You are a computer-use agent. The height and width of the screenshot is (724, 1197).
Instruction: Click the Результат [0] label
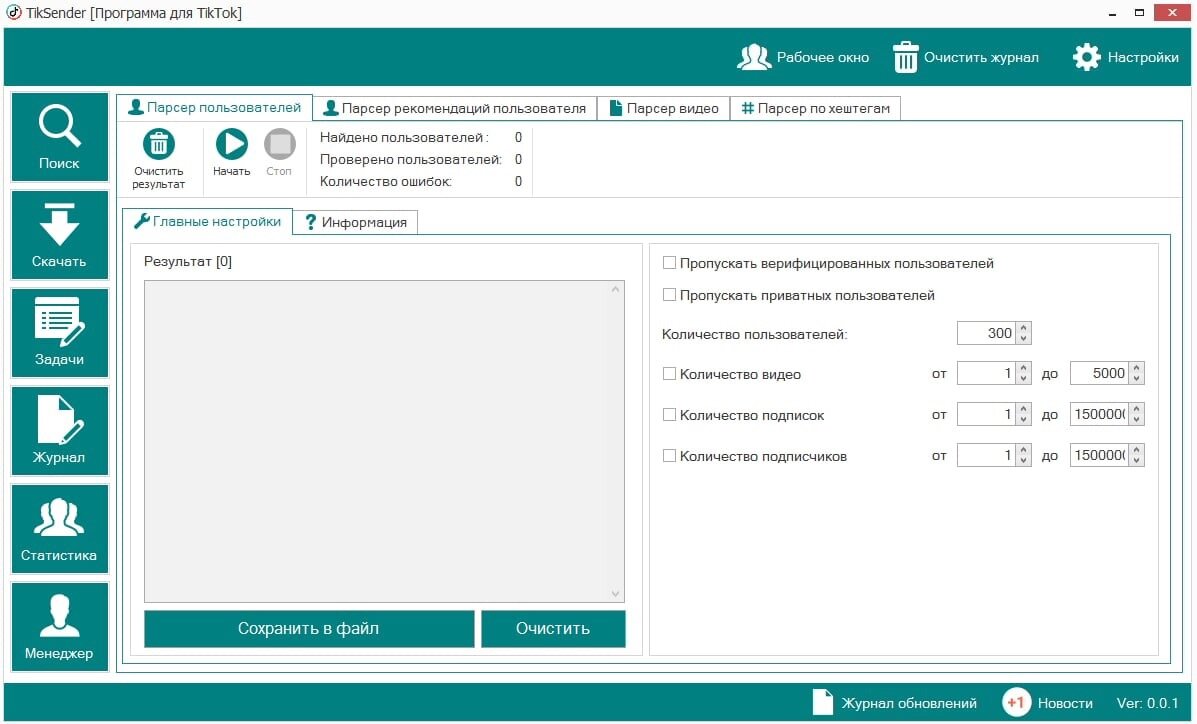pos(188,261)
